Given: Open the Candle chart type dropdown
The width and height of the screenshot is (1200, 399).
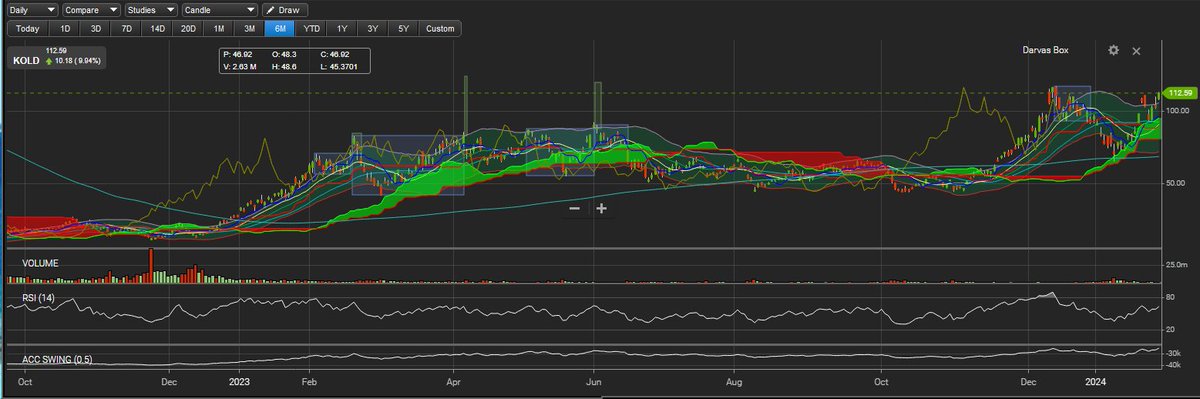Looking at the screenshot, I should [x=220, y=9].
